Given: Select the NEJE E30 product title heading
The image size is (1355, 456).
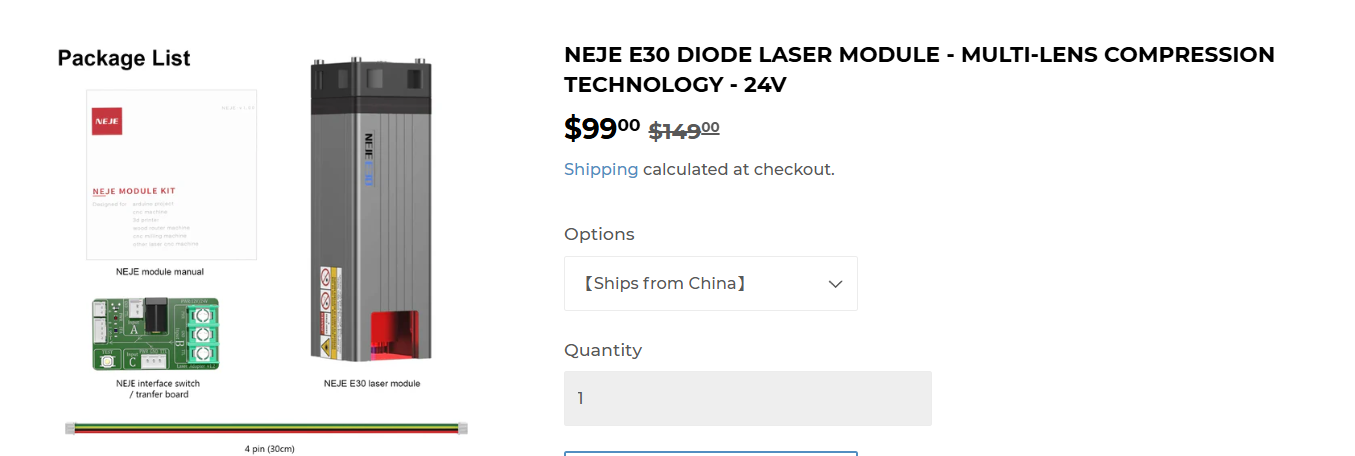Looking at the screenshot, I should 918,69.
